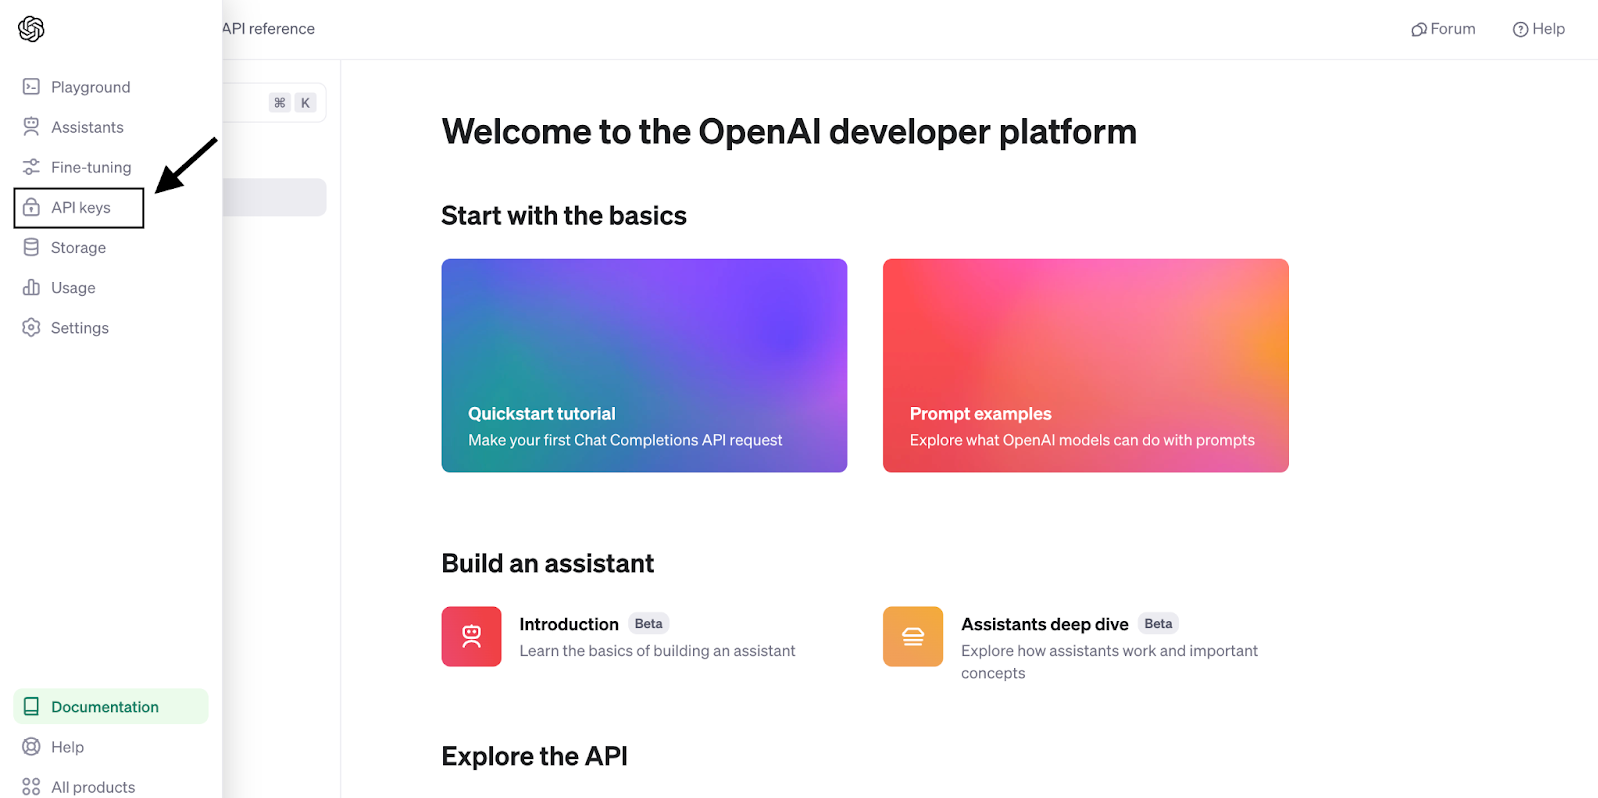Click the OpenAI logo icon
Image resolution: width=1598 pixels, height=798 pixels.
tap(31, 29)
